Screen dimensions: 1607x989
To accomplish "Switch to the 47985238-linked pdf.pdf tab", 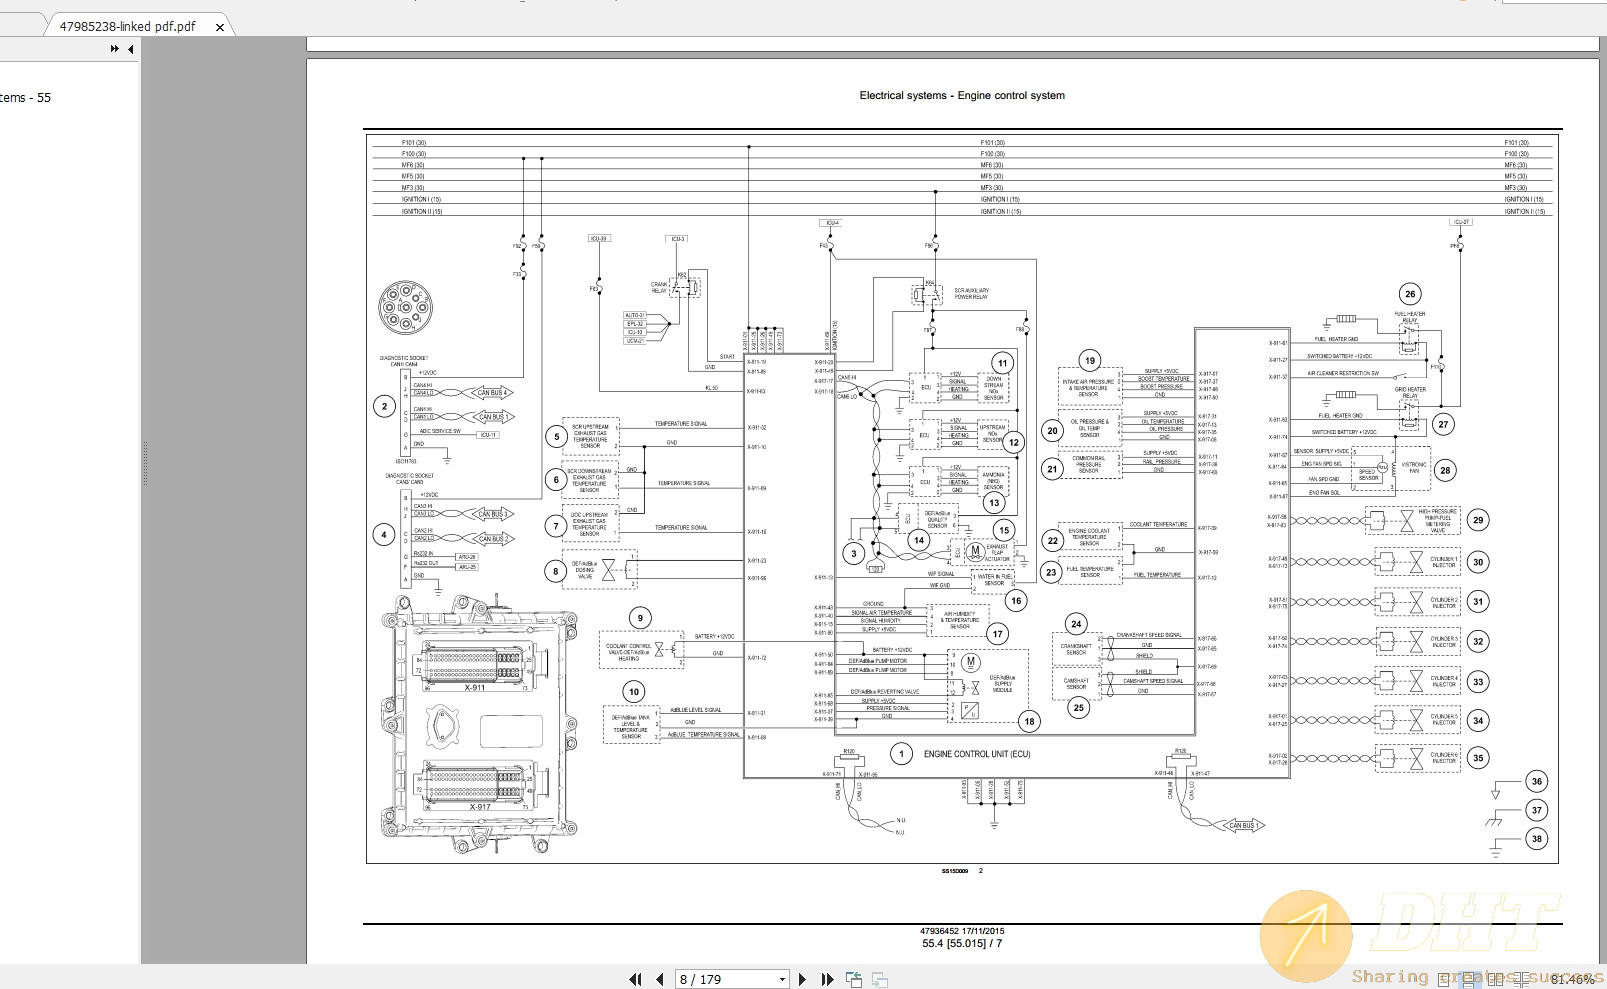I will coord(127,26).
